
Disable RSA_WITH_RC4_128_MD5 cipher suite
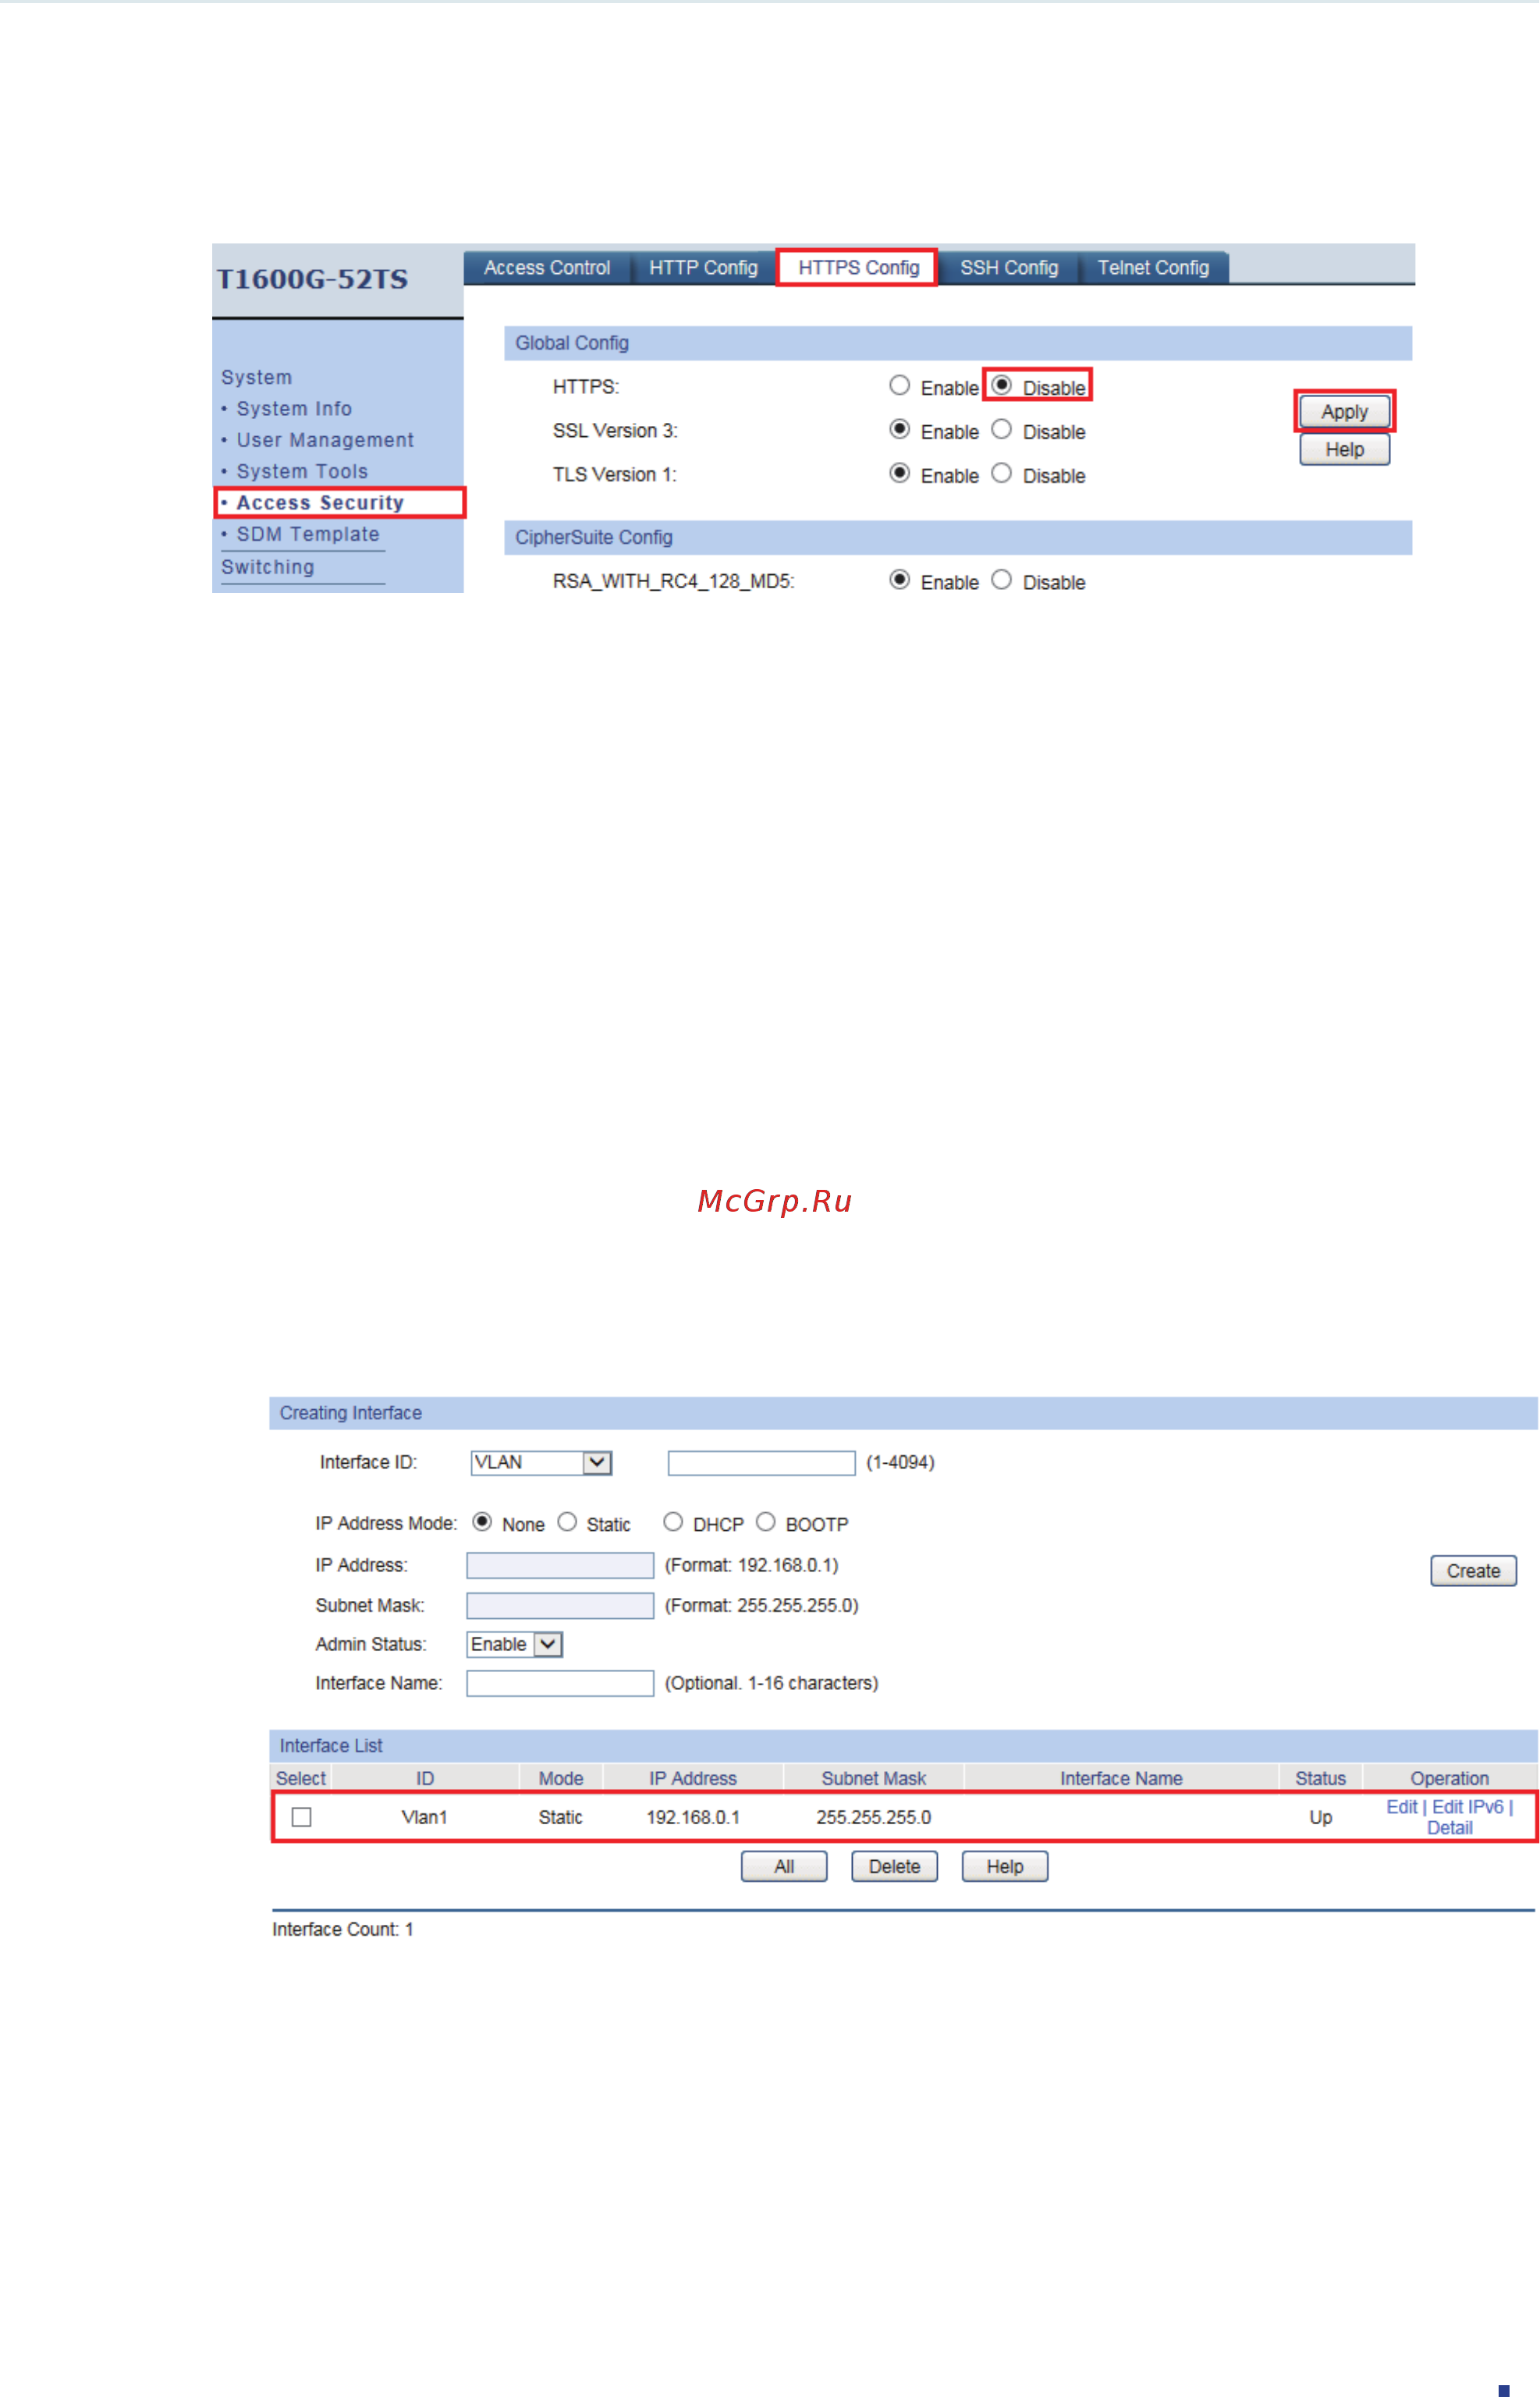(1002, 581)
